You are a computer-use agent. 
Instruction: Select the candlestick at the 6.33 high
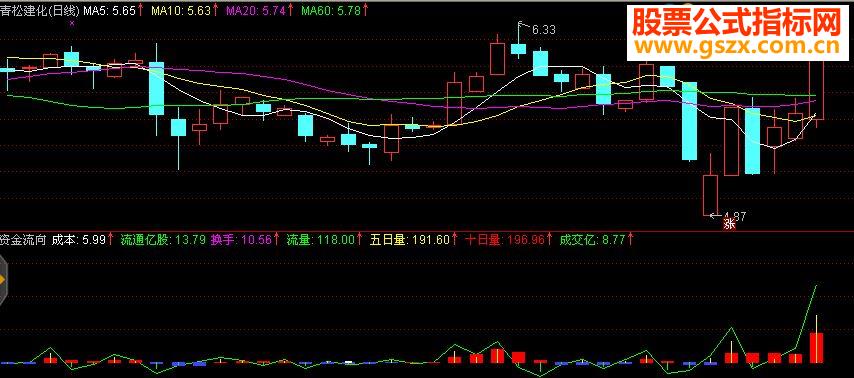[518, 41]
